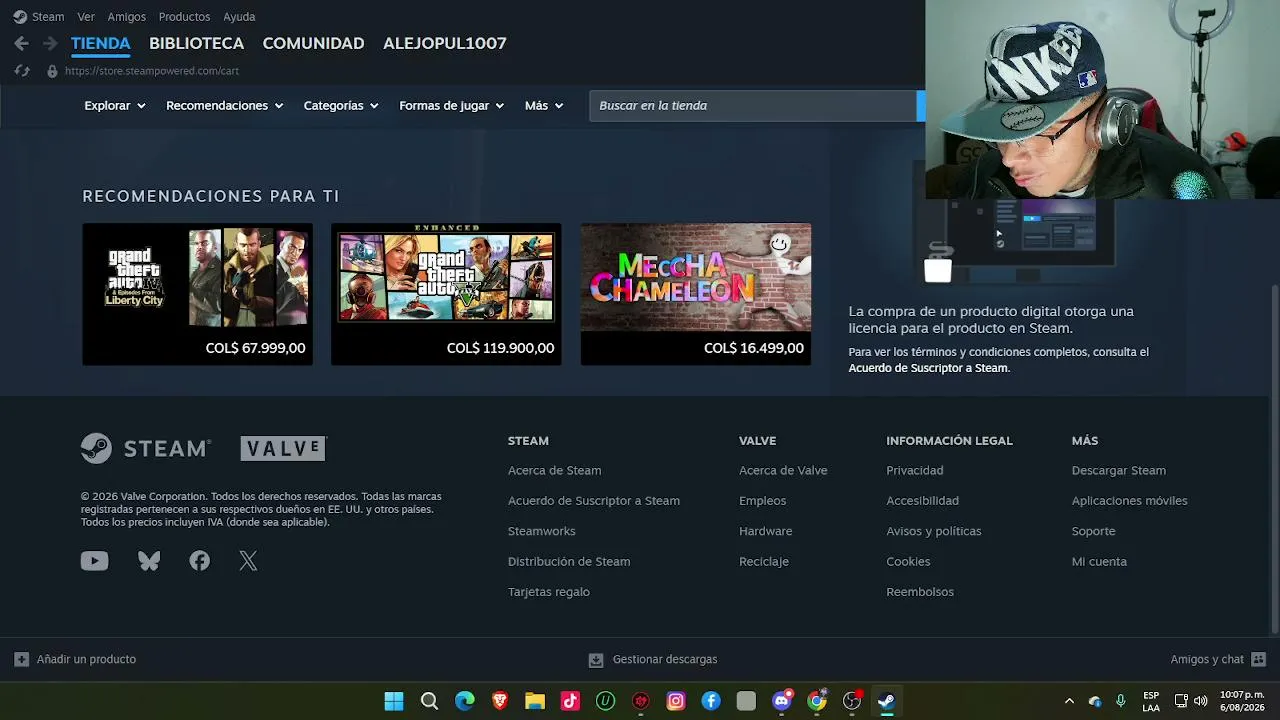Click the Valve logo in the footer

pyautogui.click(x=283, y=448)
